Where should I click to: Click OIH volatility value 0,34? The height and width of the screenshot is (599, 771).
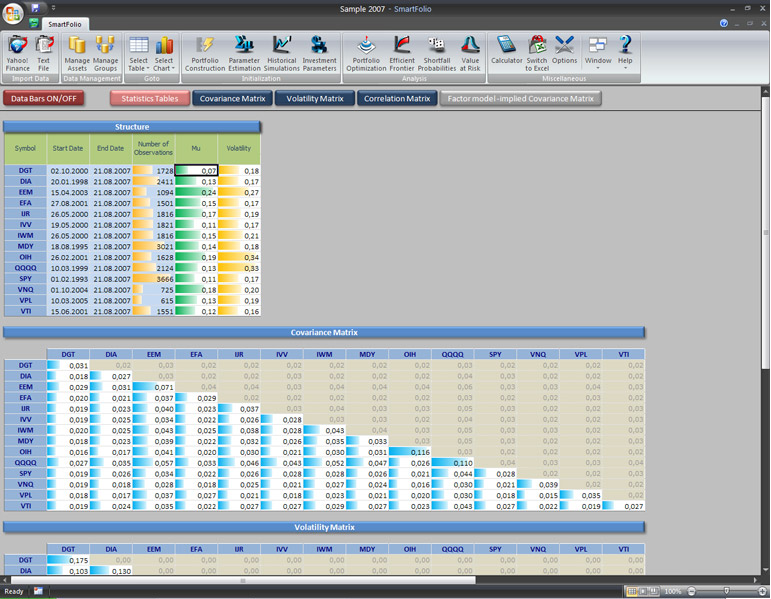(239, 257)
